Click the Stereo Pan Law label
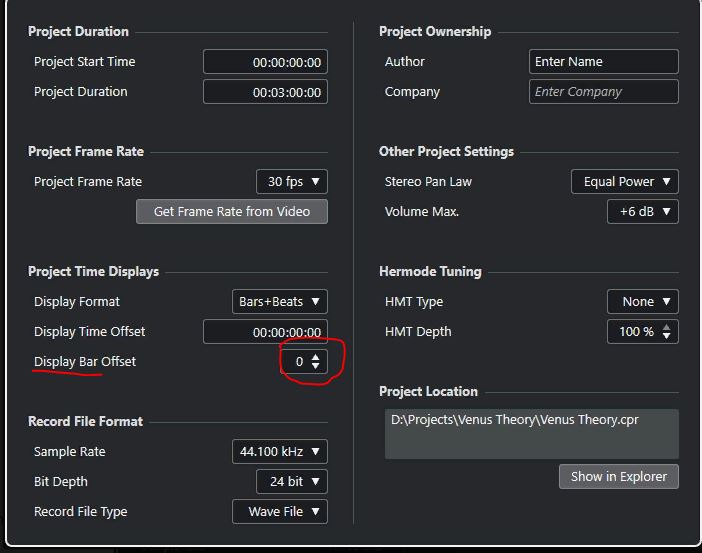 428,181
